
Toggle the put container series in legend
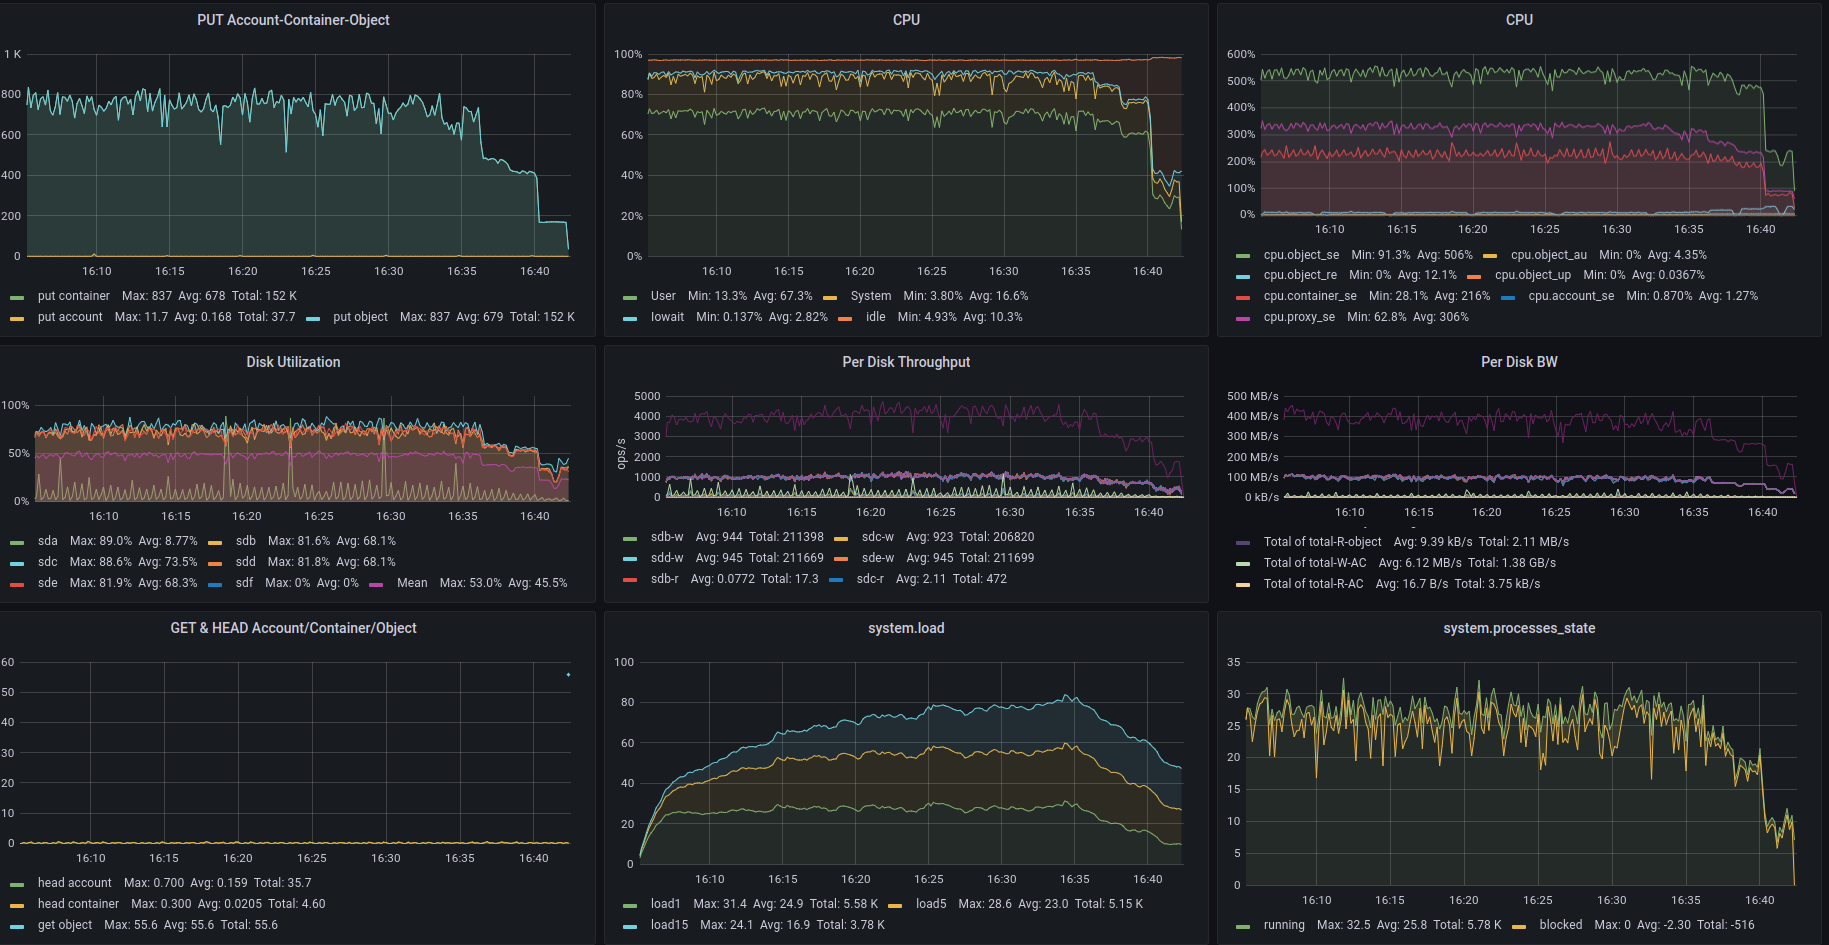(x=73, y=296)
